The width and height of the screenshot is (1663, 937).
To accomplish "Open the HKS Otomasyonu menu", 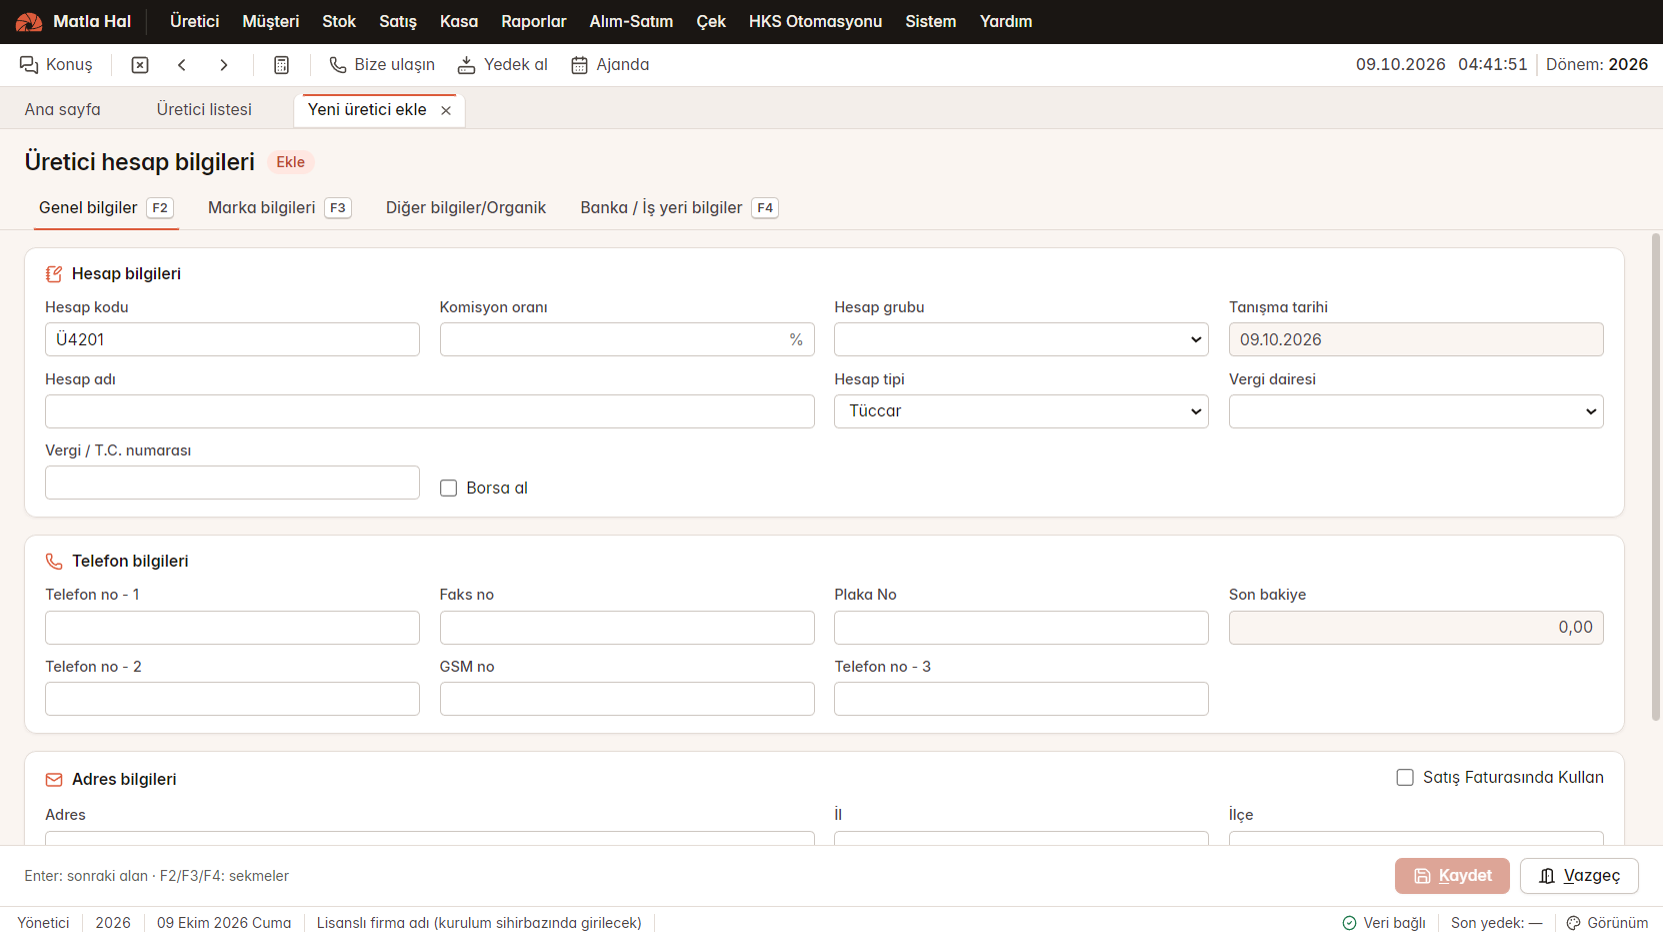I will [x=815, y=22].
